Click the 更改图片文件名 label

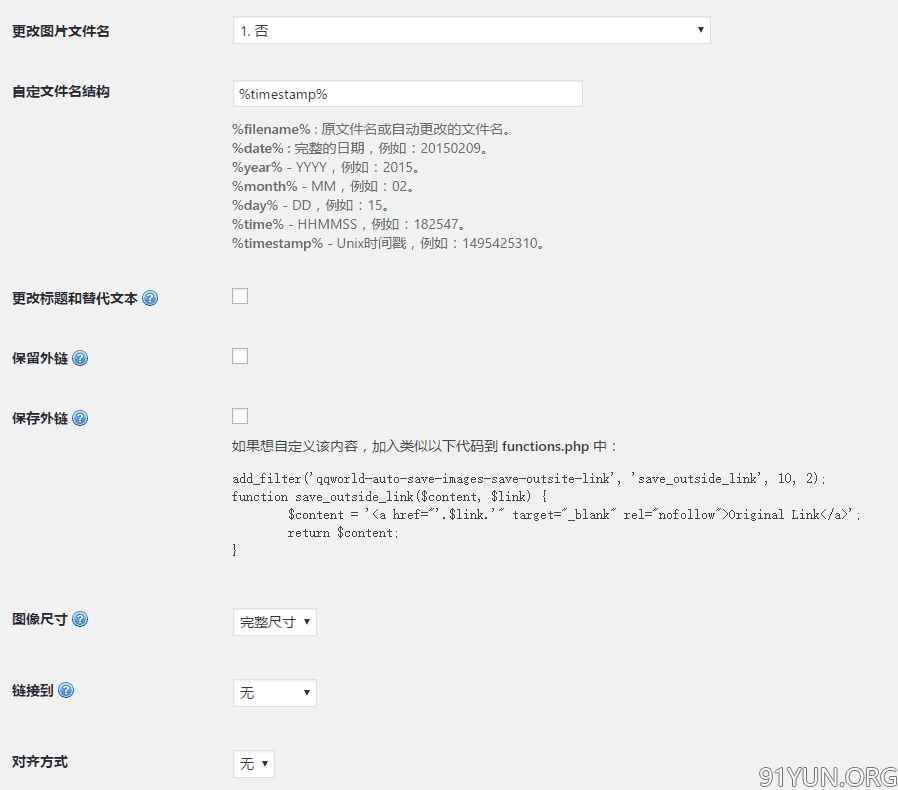coord(61,32)
